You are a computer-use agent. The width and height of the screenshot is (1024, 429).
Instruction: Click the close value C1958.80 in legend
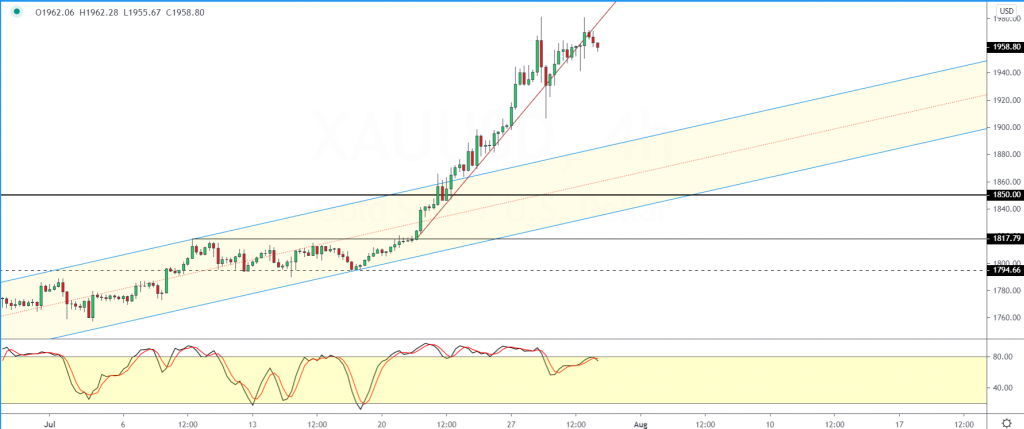[185, 12]
